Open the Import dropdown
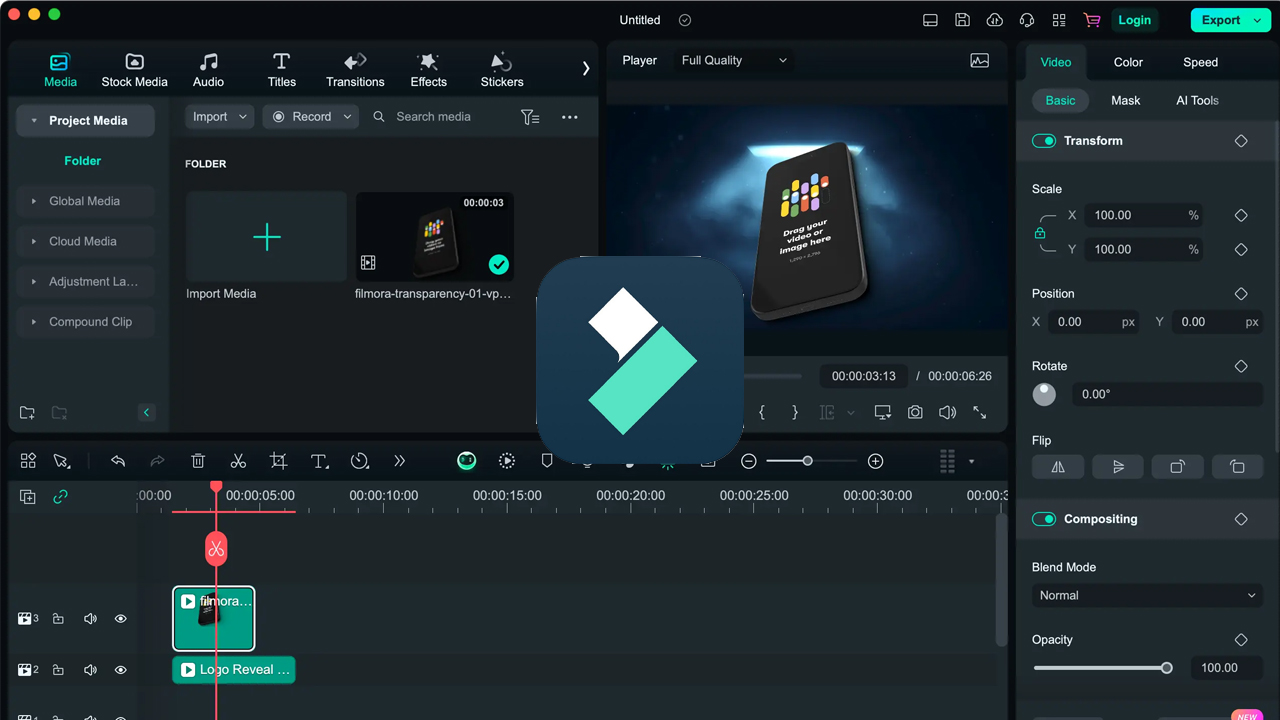This screenshot has width=1280, height=720. (x=219, y=117)
